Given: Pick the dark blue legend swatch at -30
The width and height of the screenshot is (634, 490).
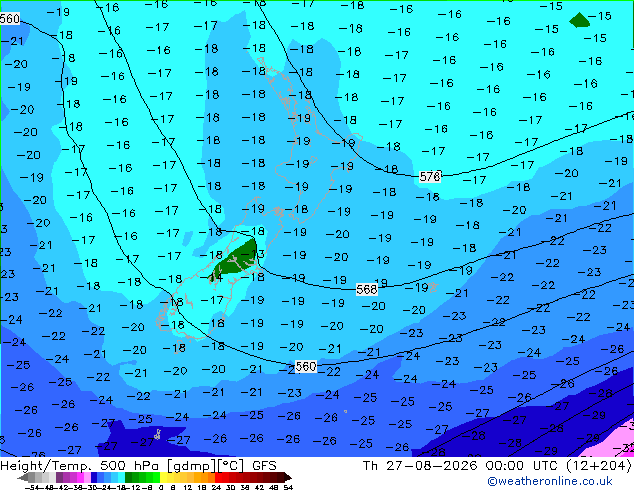Looking at the screenshot, I should tap(94, 478).
